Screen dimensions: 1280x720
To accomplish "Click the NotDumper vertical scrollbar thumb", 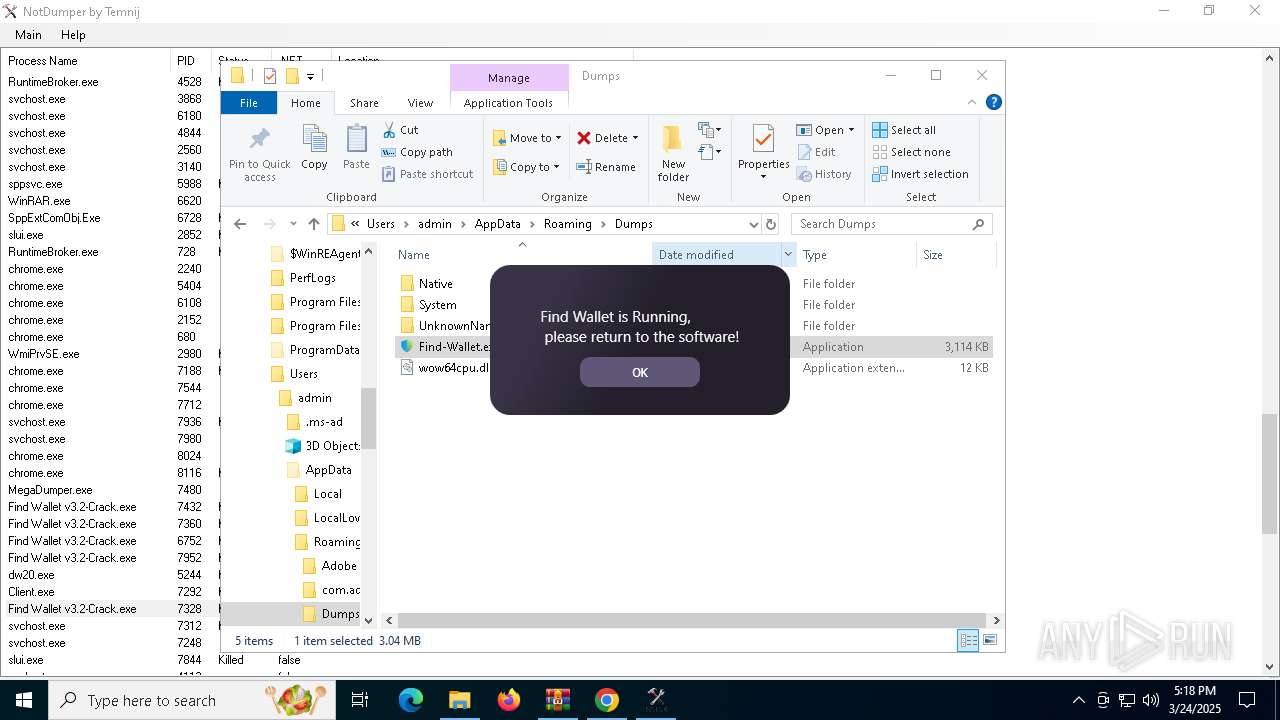I will point(1270,474).
